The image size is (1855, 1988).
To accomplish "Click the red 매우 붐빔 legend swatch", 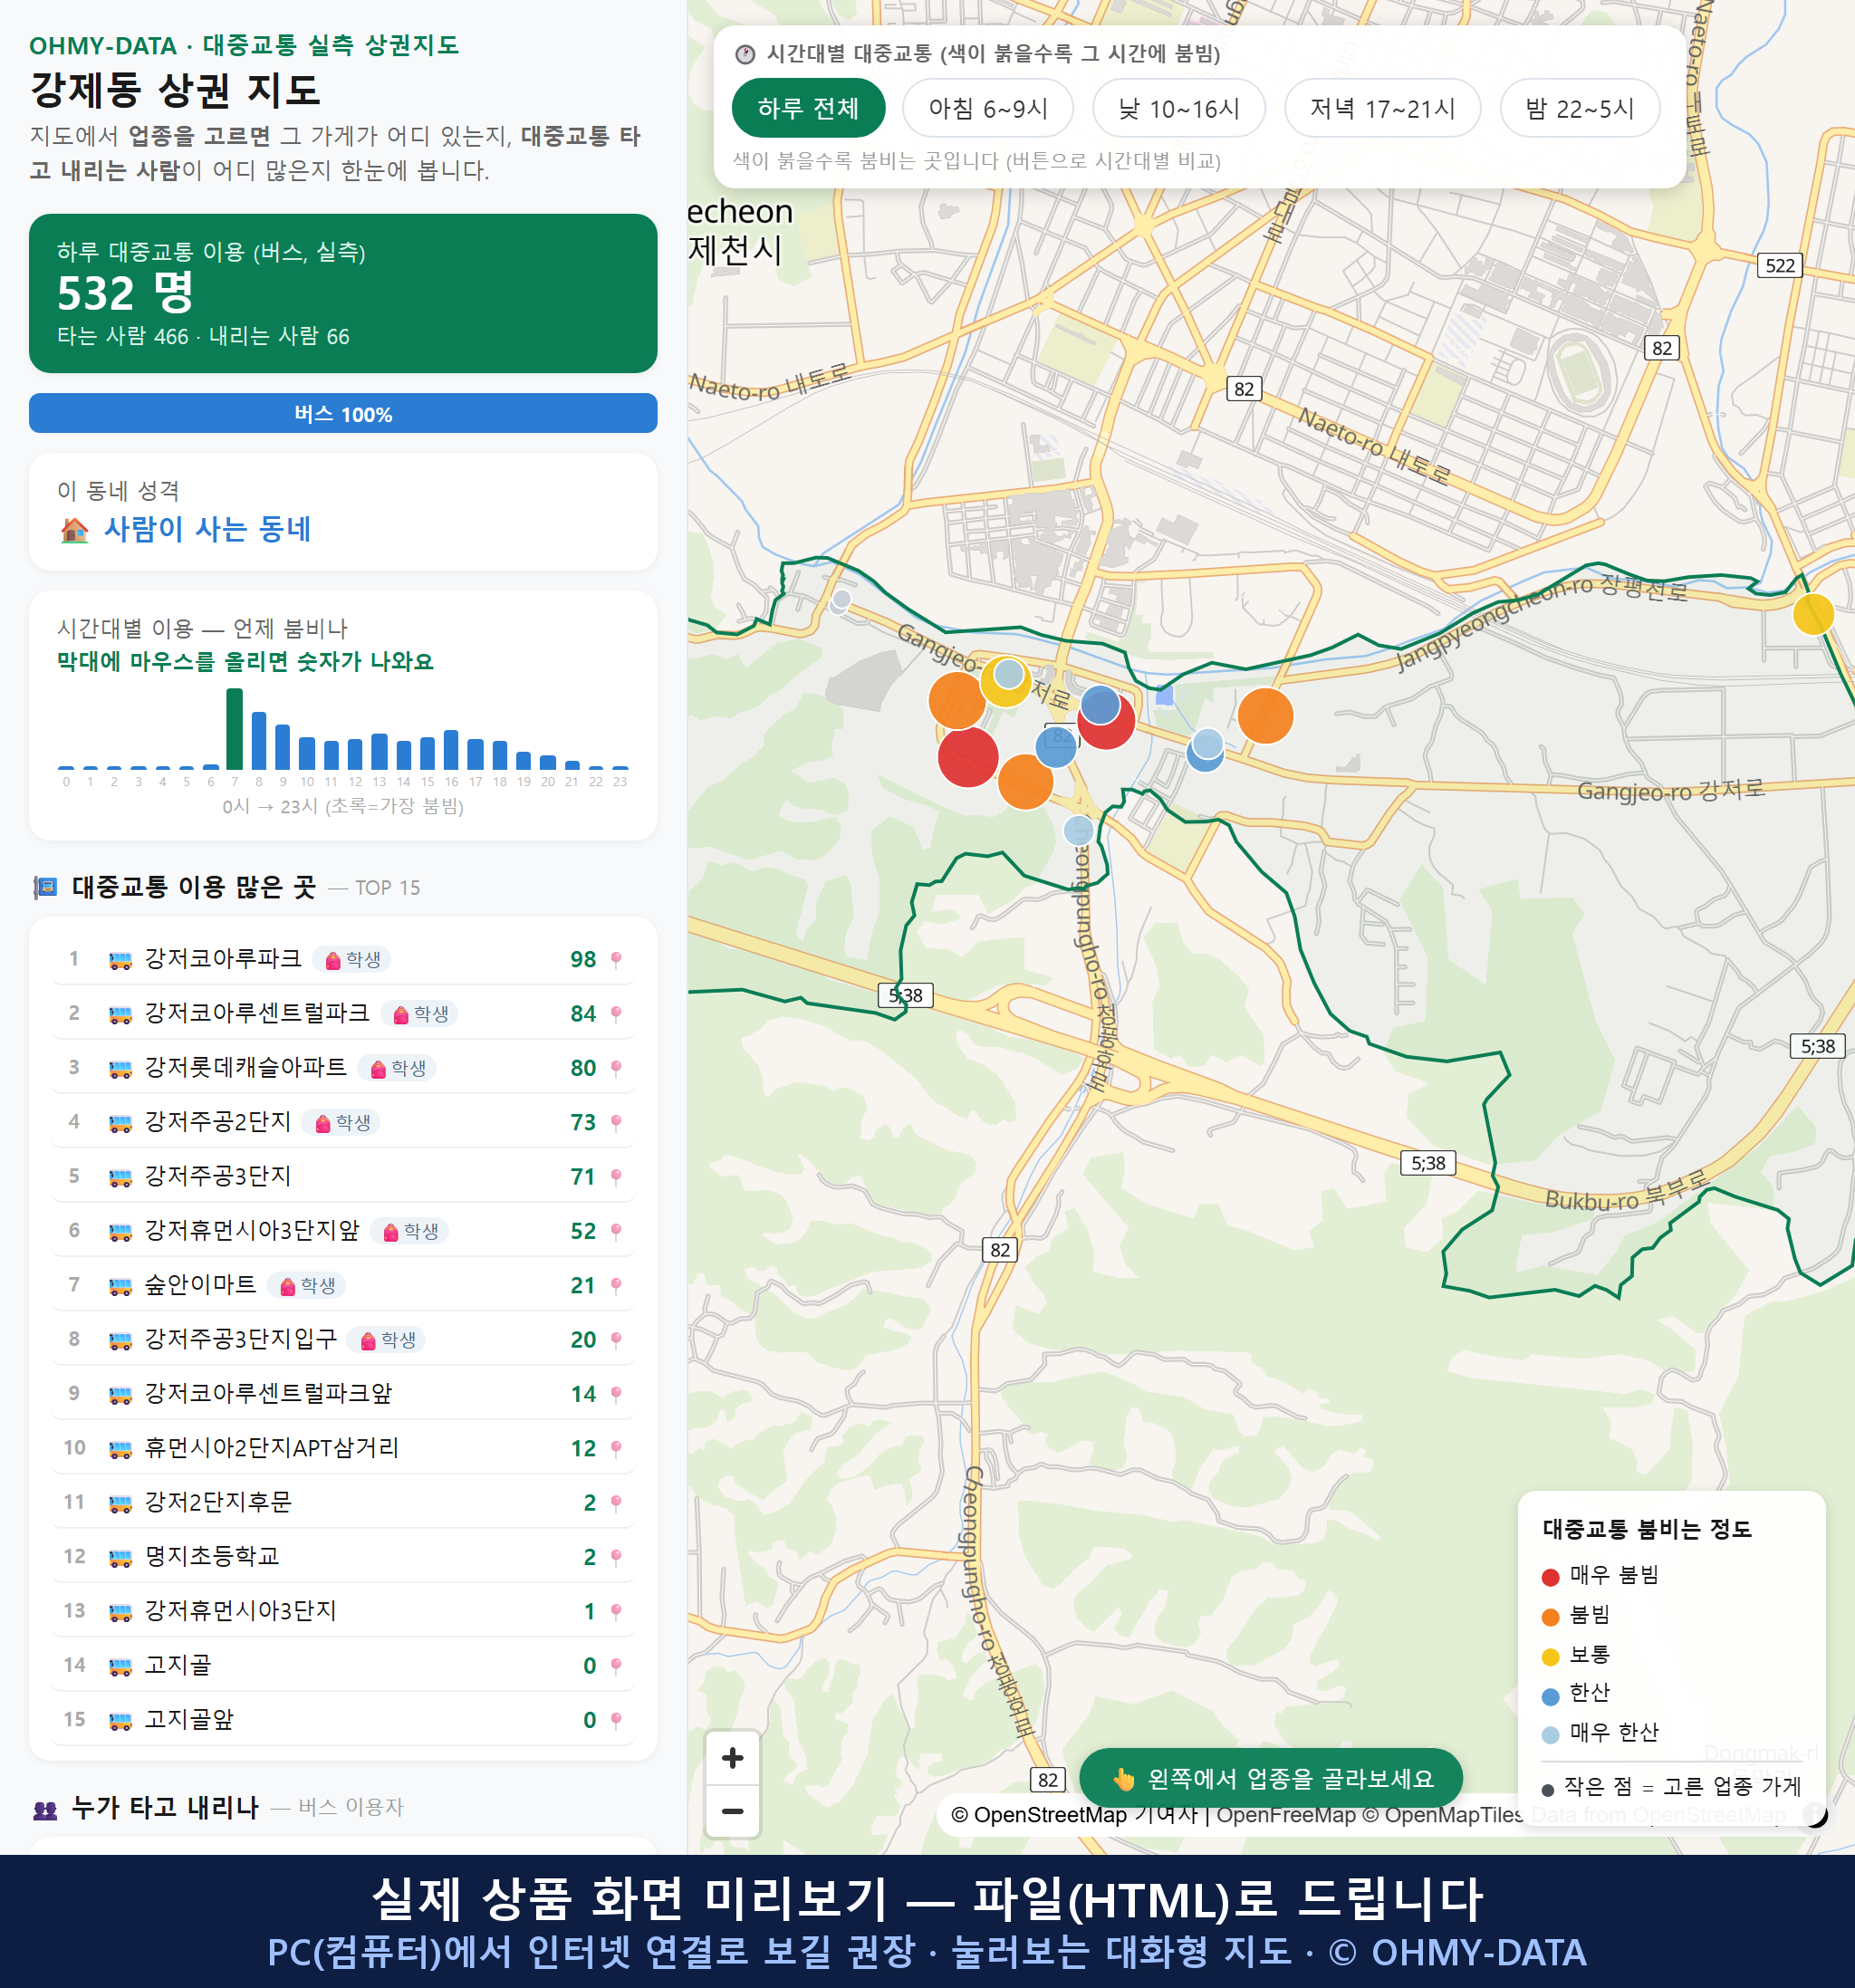I will (x=1550, y=1577).
